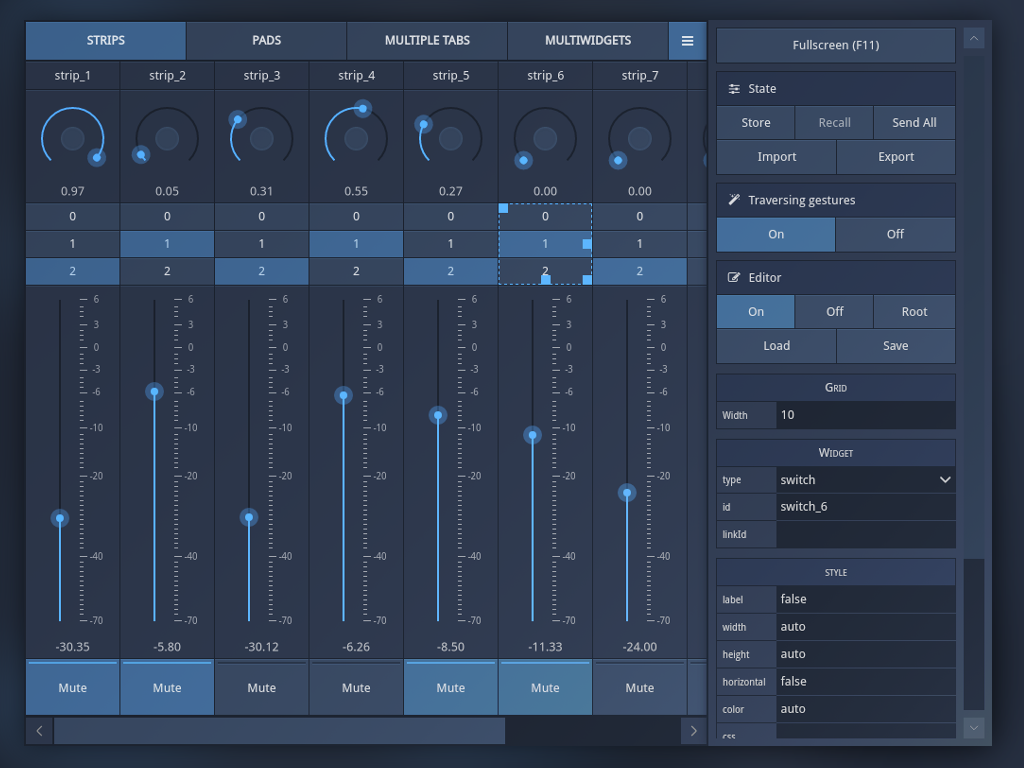This screenshot has height=768, width=1024.
Task: Collapse the Editor section header
Action: click(836, 278)
